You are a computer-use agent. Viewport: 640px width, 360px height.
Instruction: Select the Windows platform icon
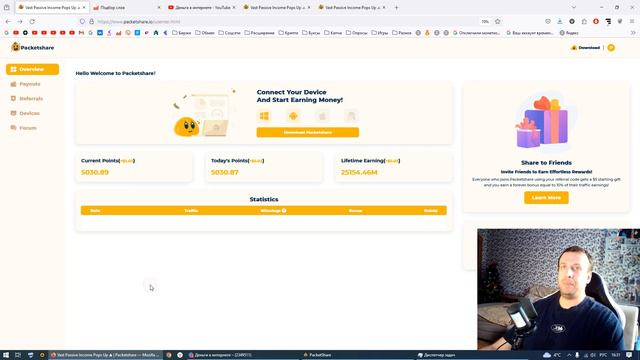264,116
